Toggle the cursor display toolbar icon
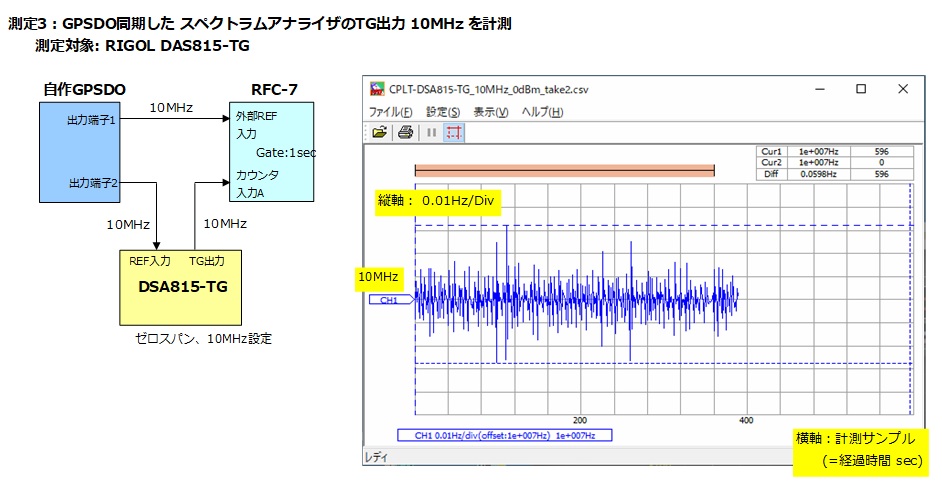The image size is (942, 496). pos(454,132)
